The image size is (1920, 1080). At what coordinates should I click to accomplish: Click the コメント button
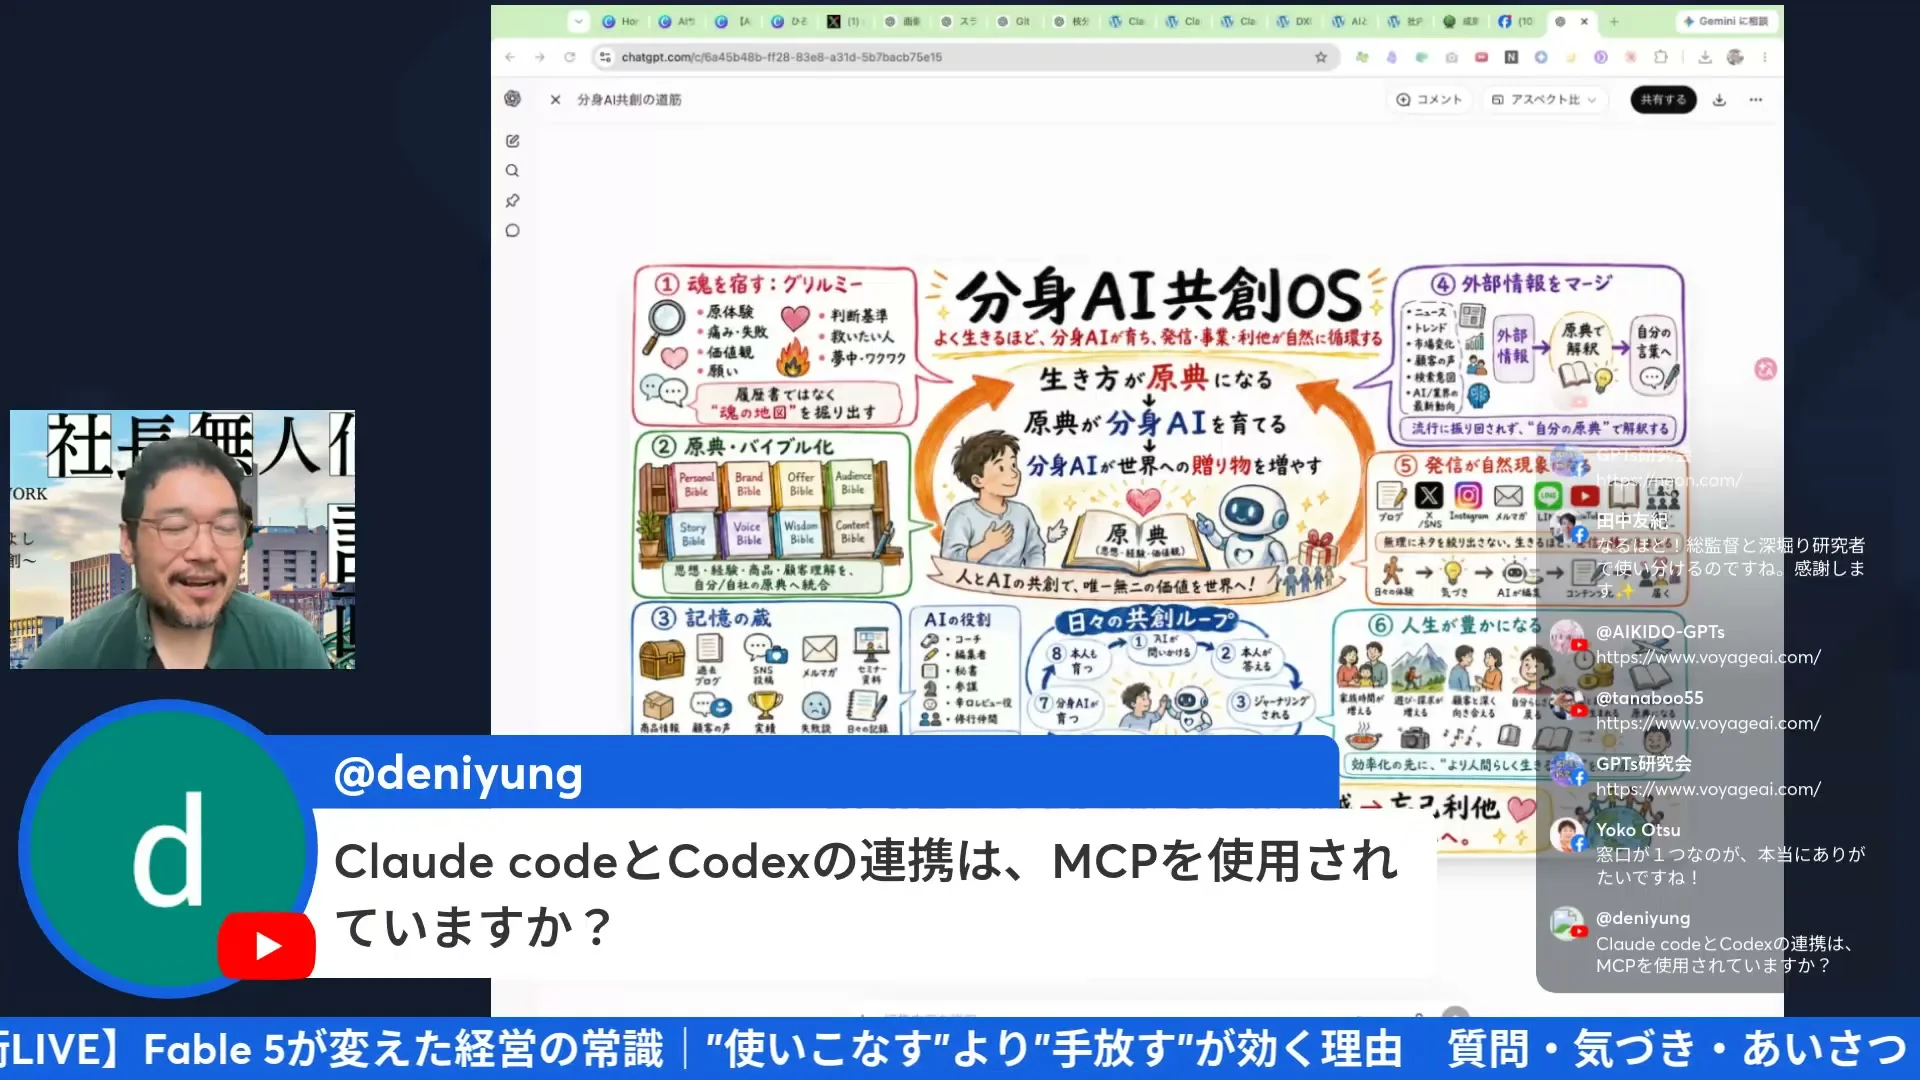1429,99
